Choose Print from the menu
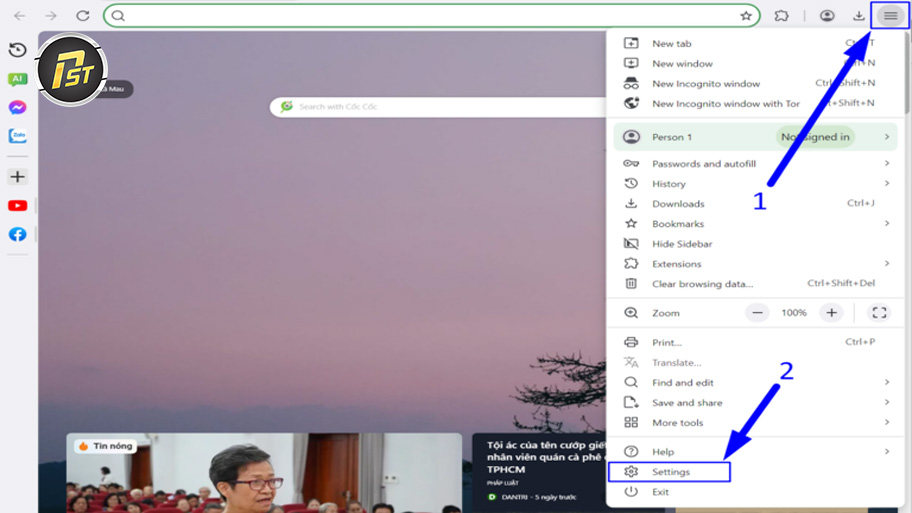912x513 pixels. [755, 343]
